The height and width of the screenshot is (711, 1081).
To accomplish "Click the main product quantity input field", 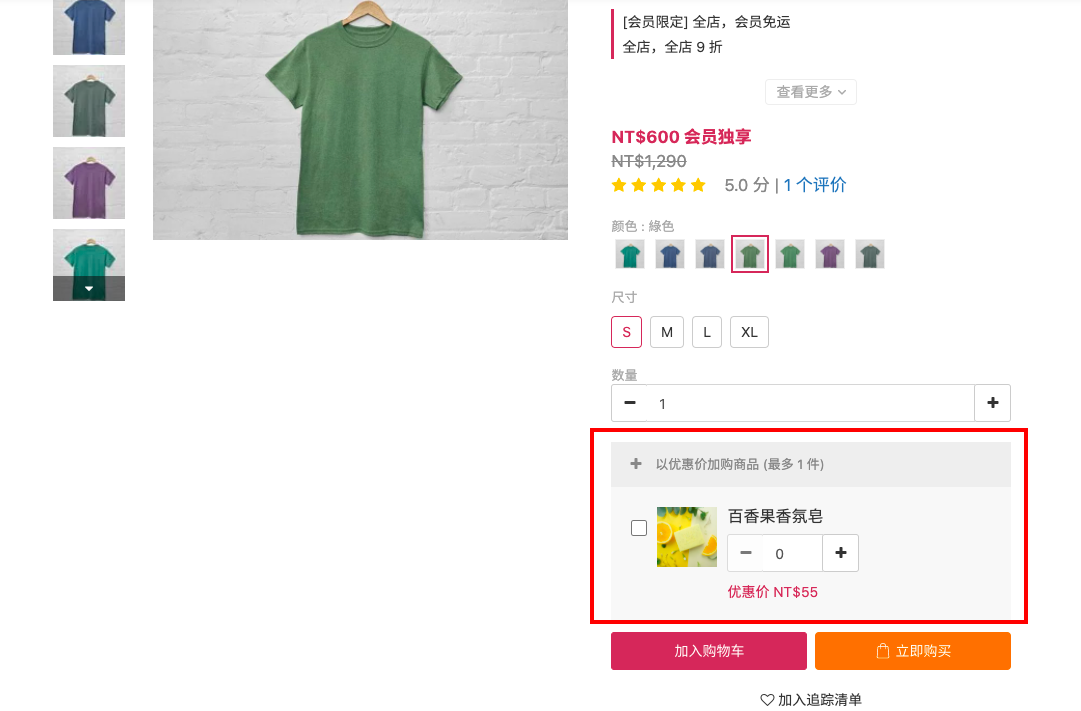I will 811,403.
